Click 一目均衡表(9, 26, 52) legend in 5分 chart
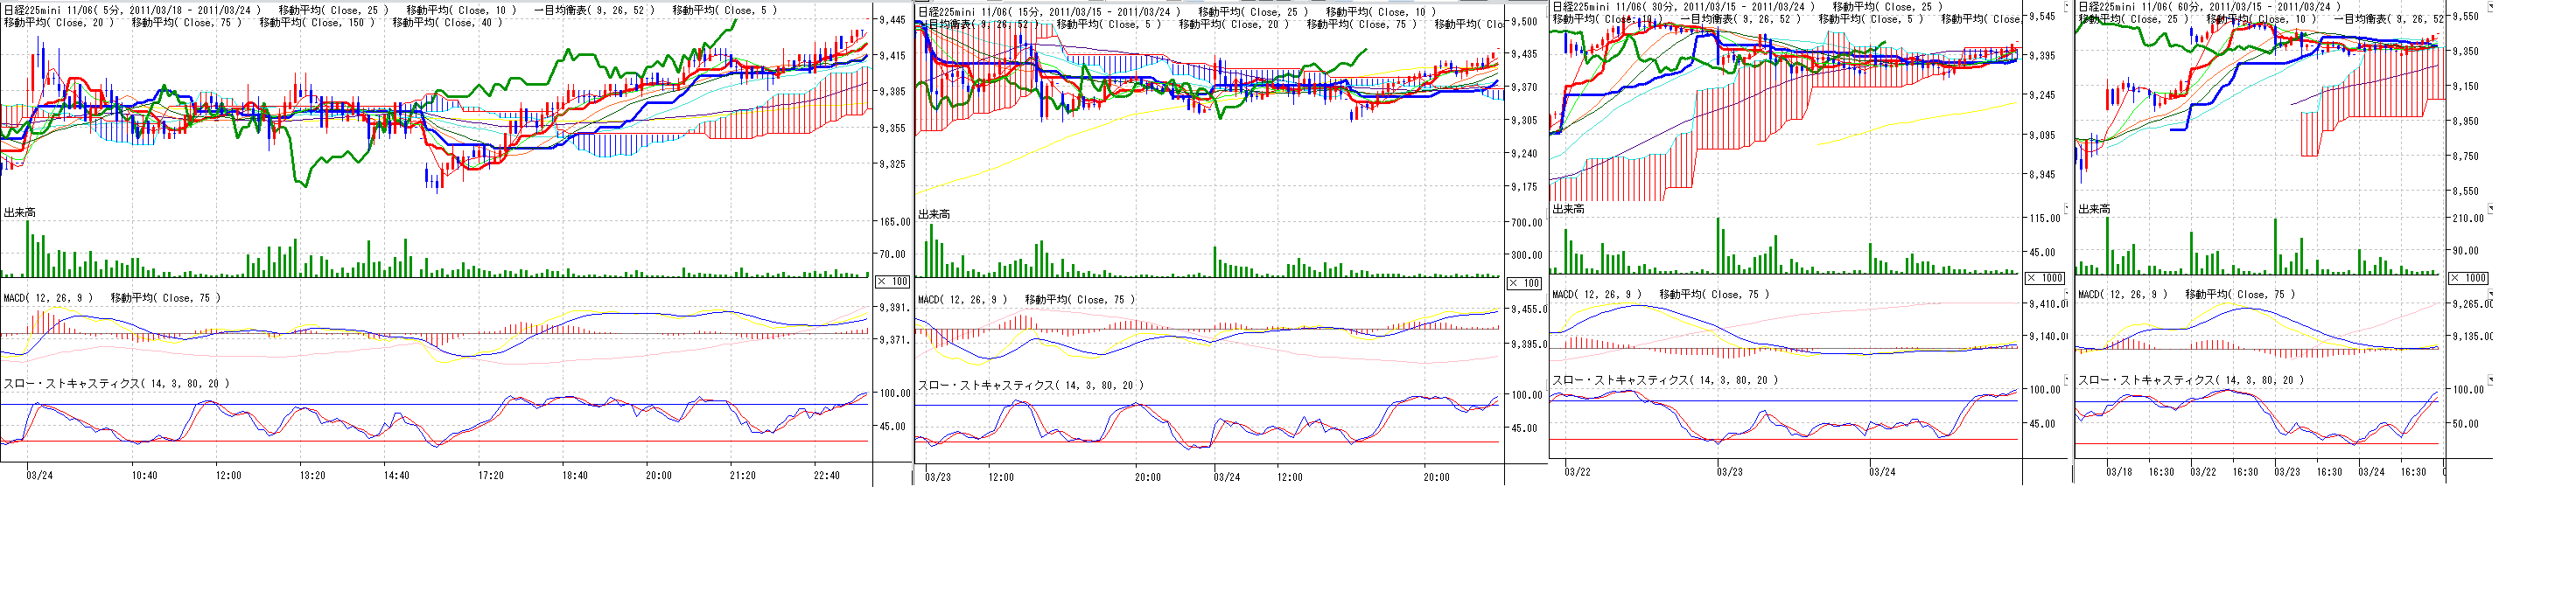The width and height of the screenshot is (2576, 612). [x=594, y=10]
